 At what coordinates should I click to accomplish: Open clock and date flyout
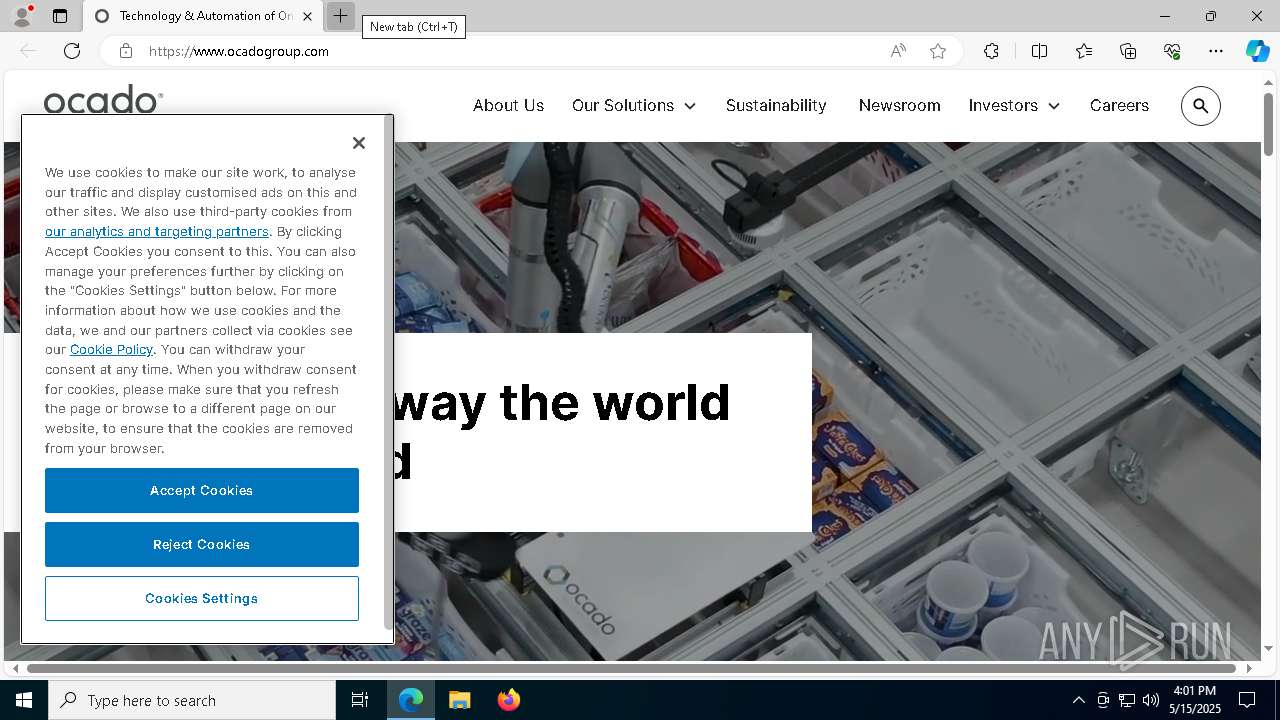(1194, 700)
